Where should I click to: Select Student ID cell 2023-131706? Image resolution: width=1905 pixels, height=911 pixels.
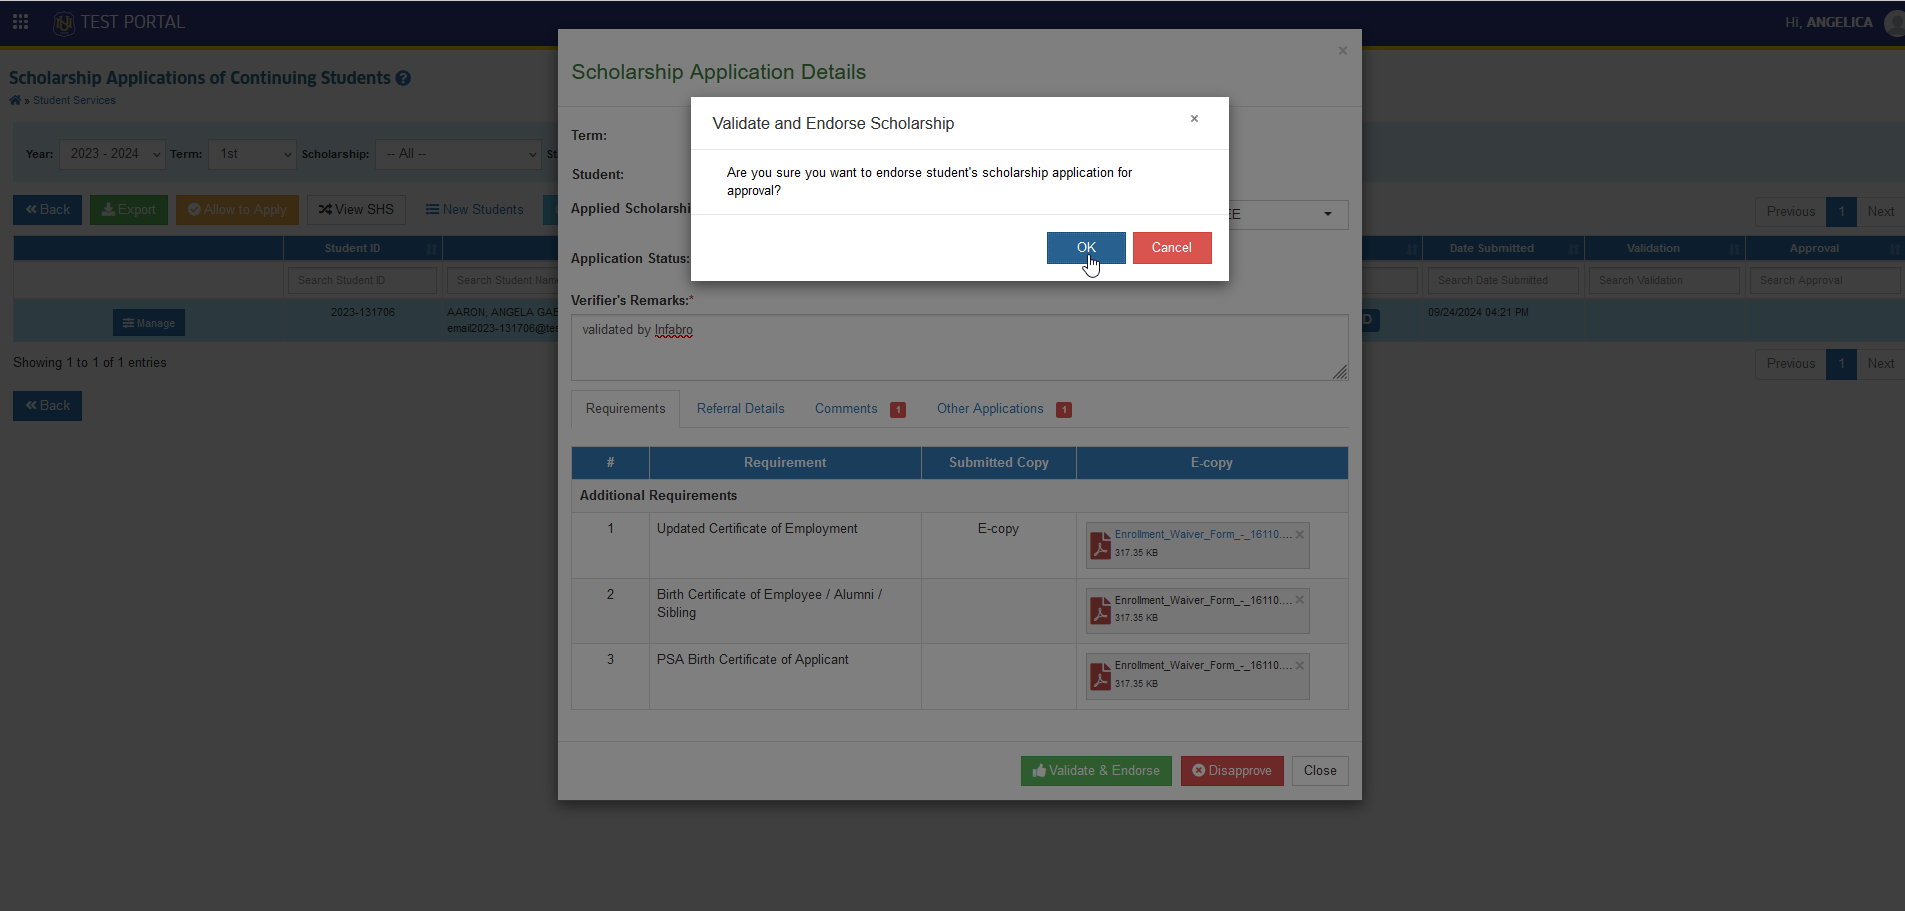point(363,313)
